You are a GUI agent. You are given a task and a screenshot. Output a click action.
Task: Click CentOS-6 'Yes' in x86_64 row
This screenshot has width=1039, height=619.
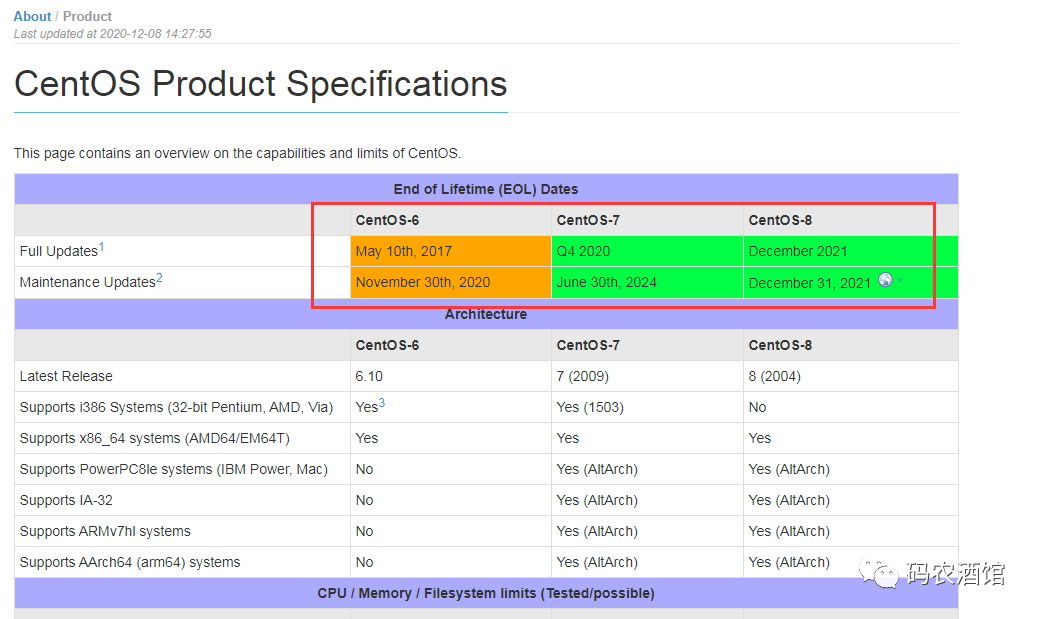(x=366, y=439)
